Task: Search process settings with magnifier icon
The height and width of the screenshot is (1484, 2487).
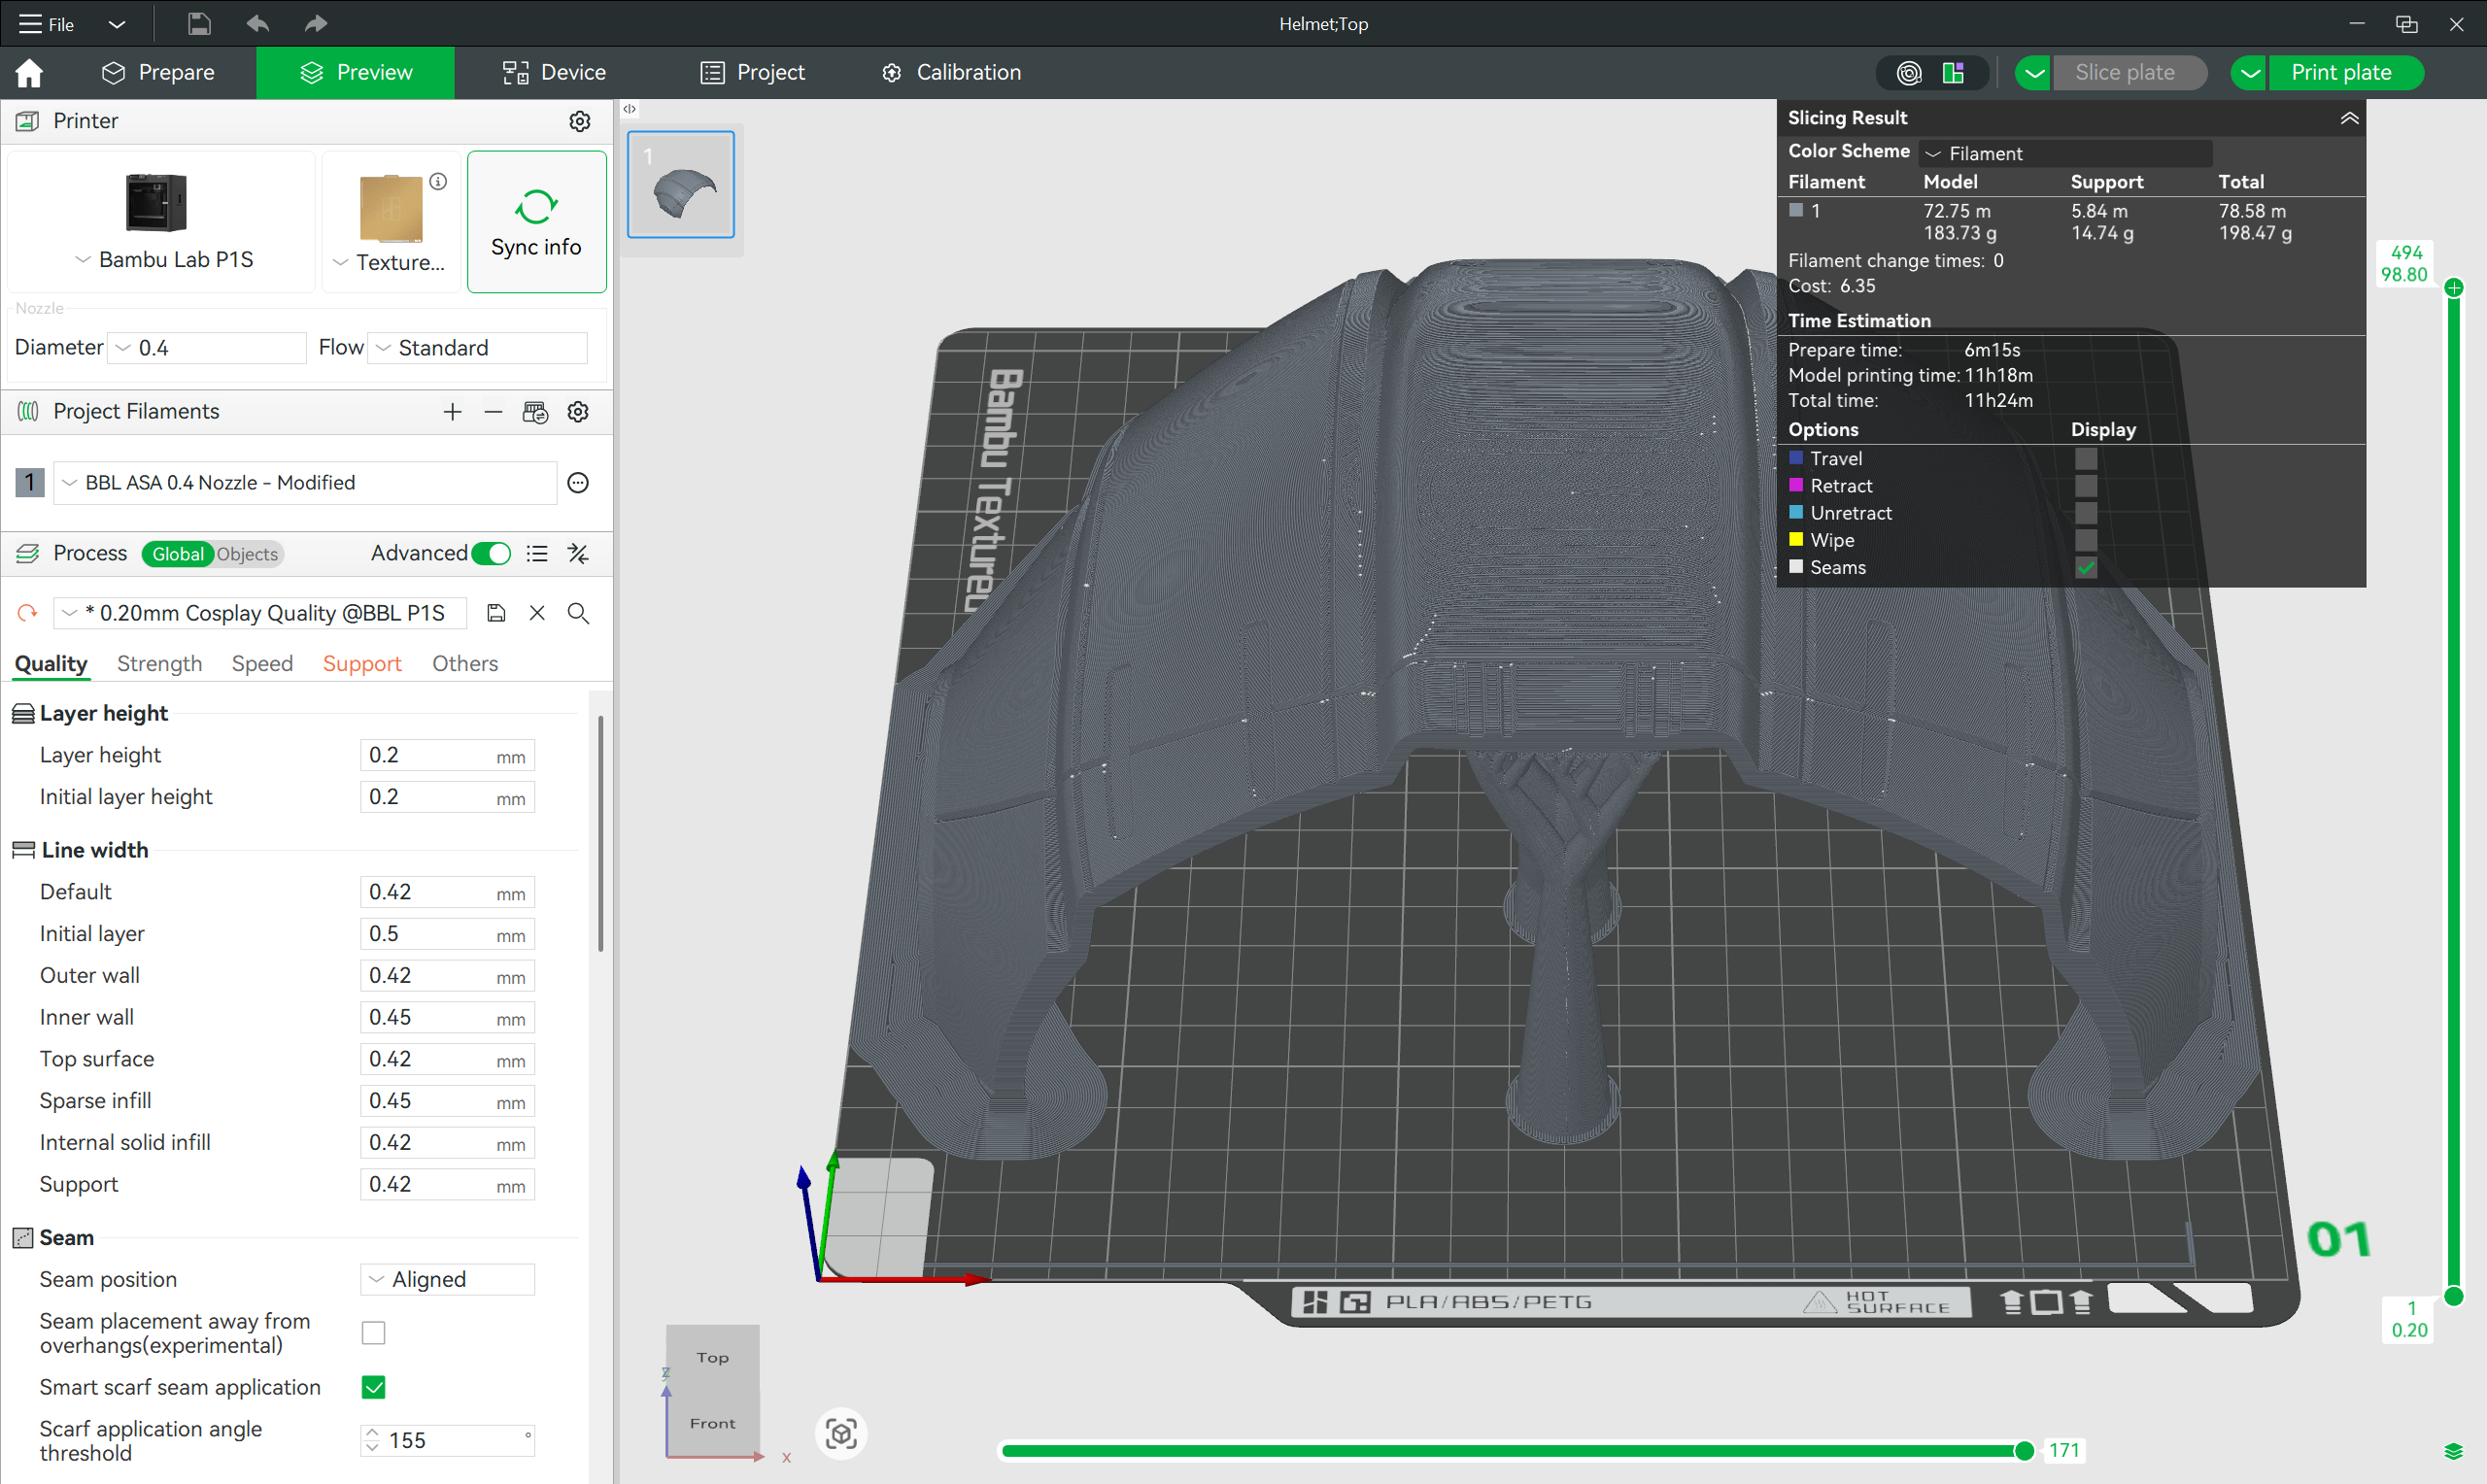Action: click(x=578, y=613)
